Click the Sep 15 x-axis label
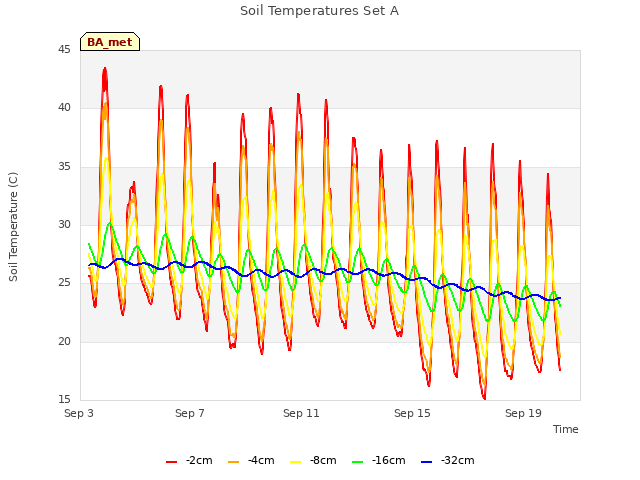The height and width of the screenshot is (480, 640). point(412,413)
